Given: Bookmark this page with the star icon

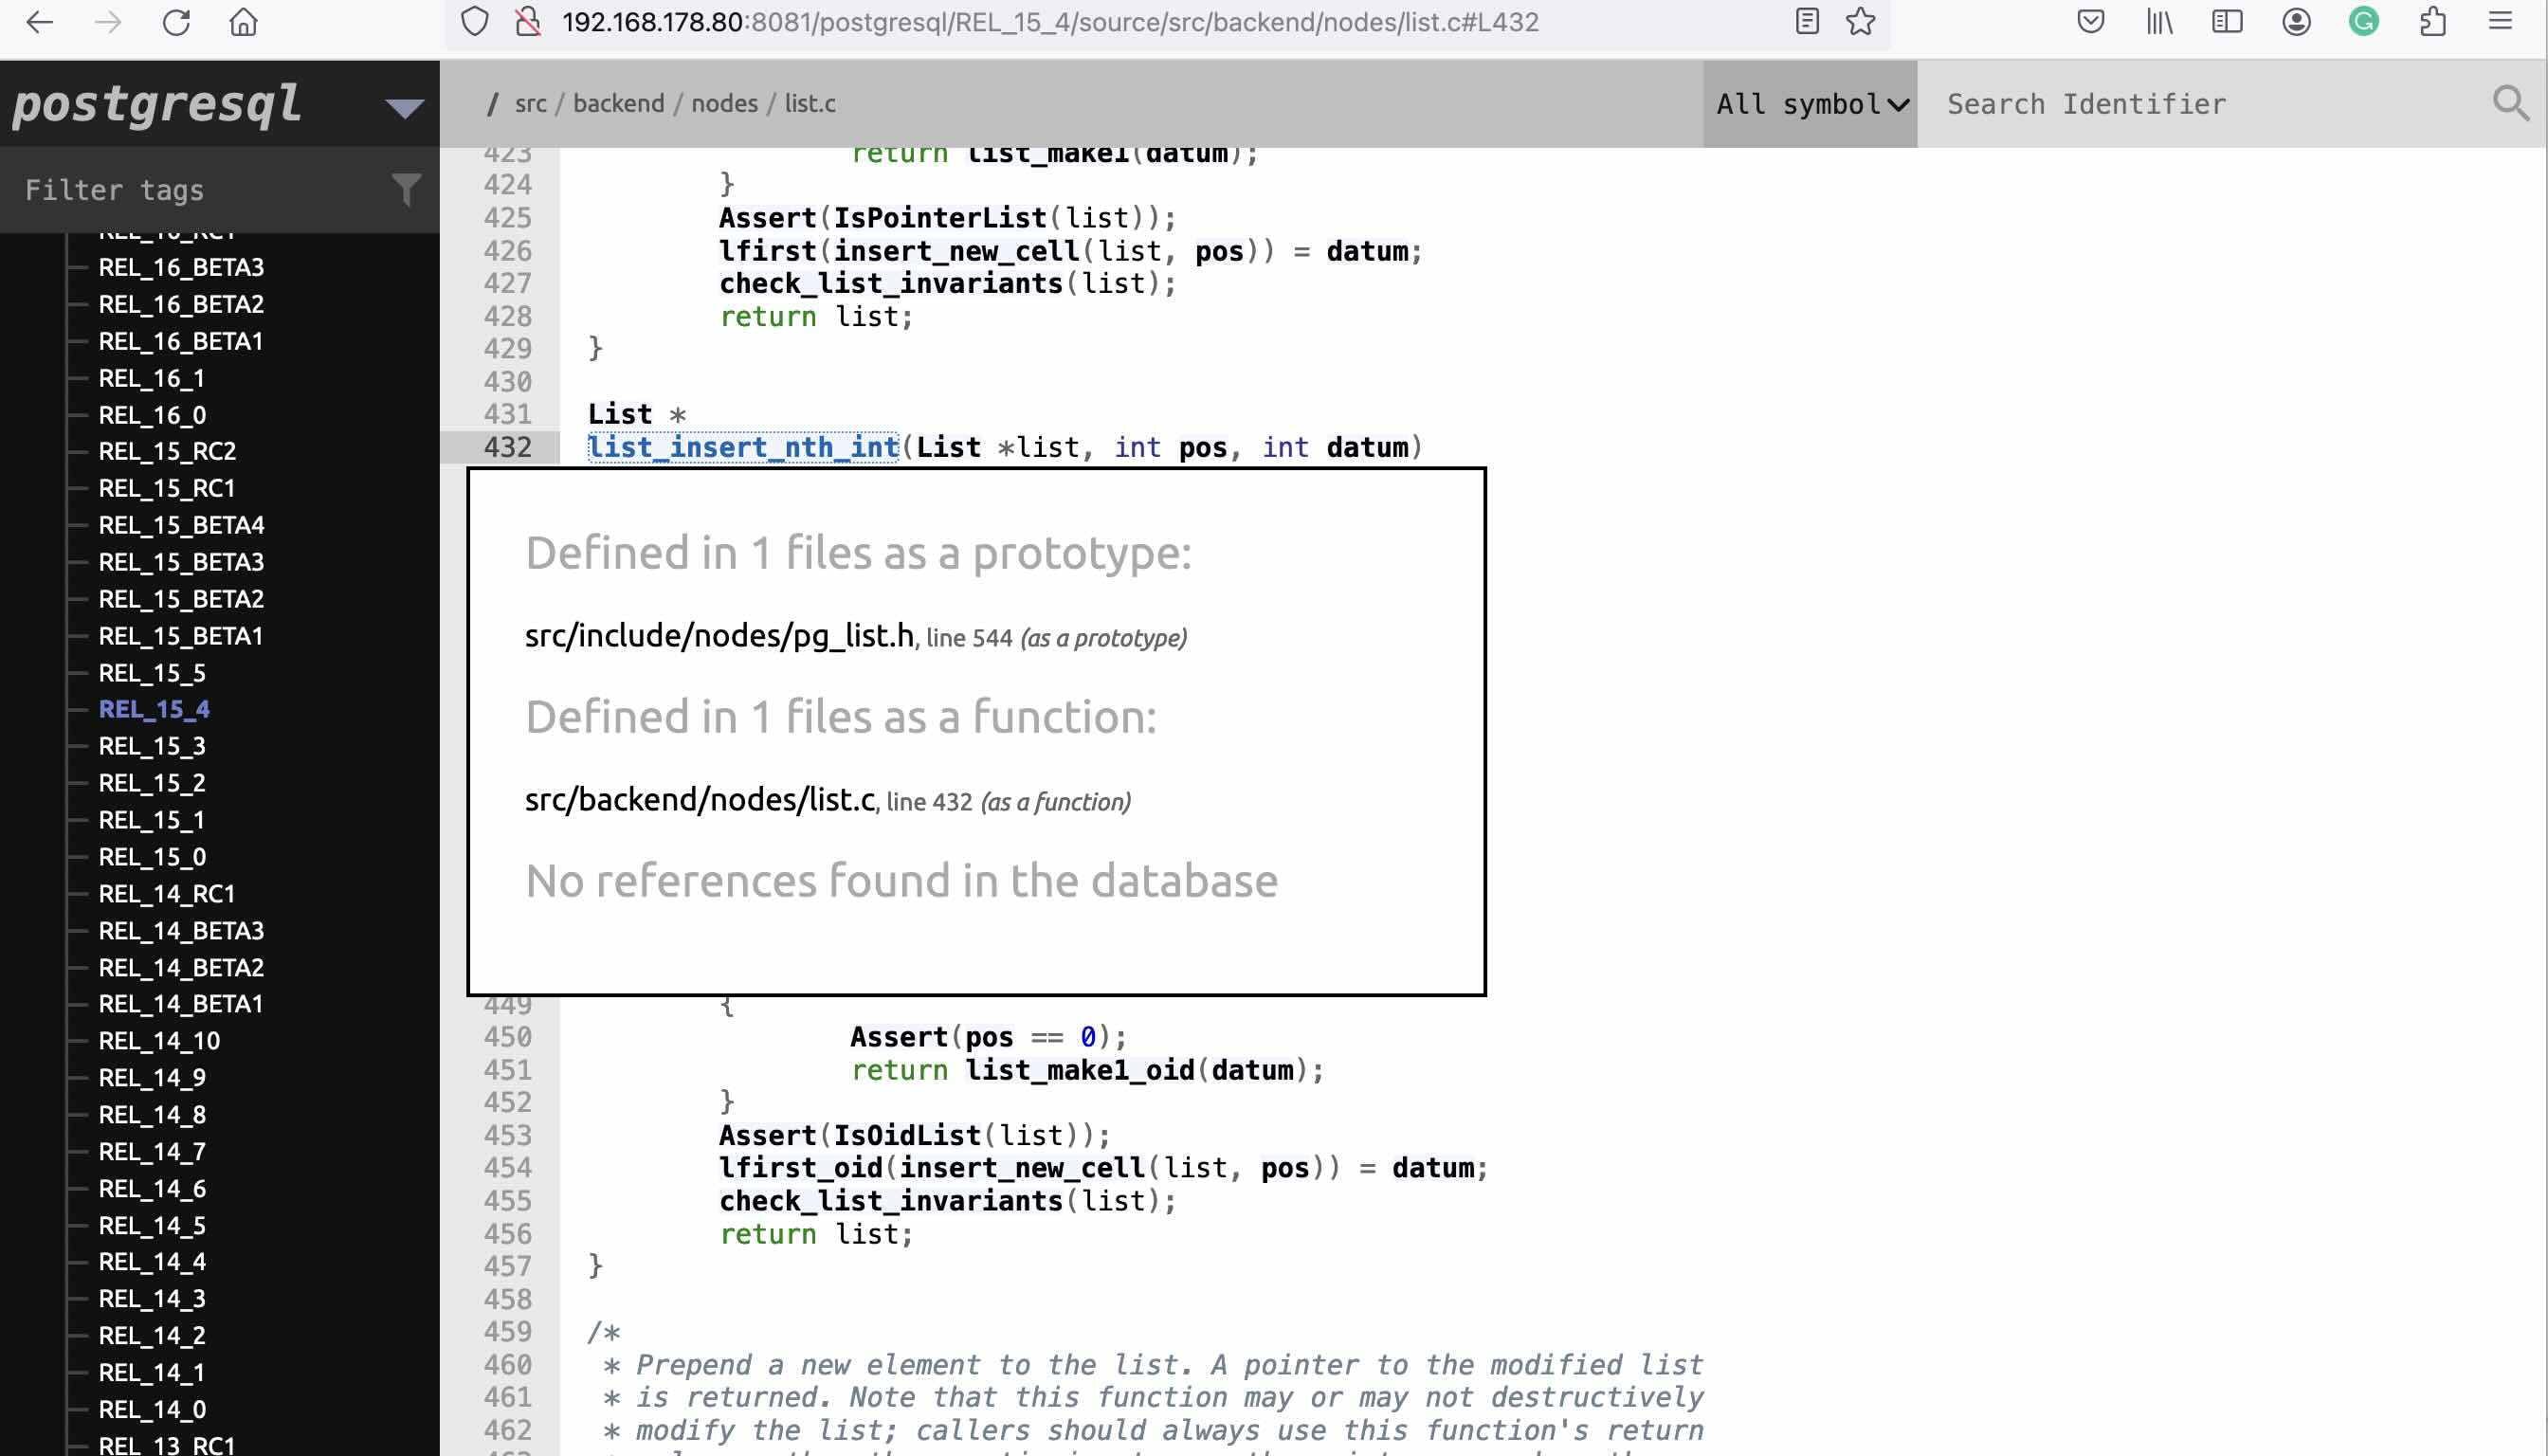Looking at the screenshot, I should [x=1860, y=22].
